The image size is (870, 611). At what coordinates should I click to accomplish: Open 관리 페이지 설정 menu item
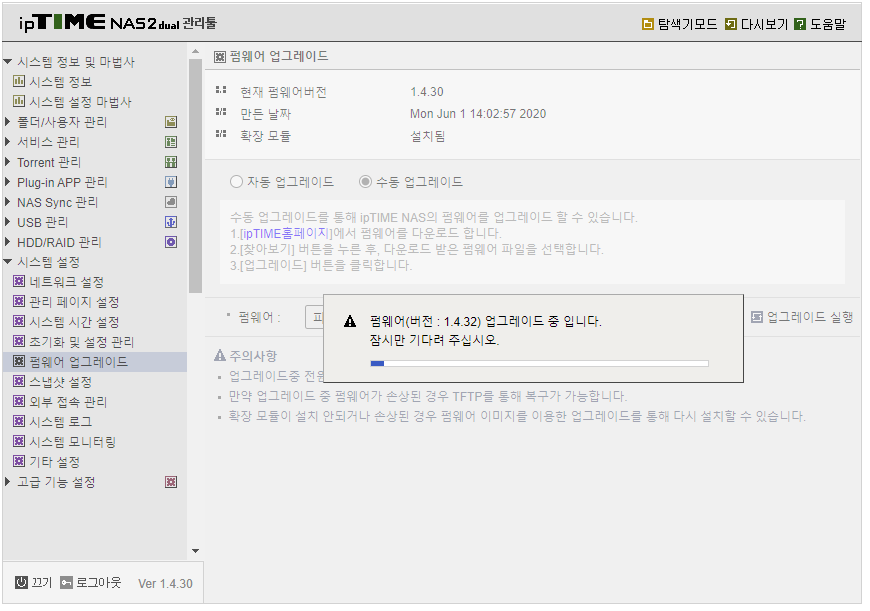pos(74,302)
